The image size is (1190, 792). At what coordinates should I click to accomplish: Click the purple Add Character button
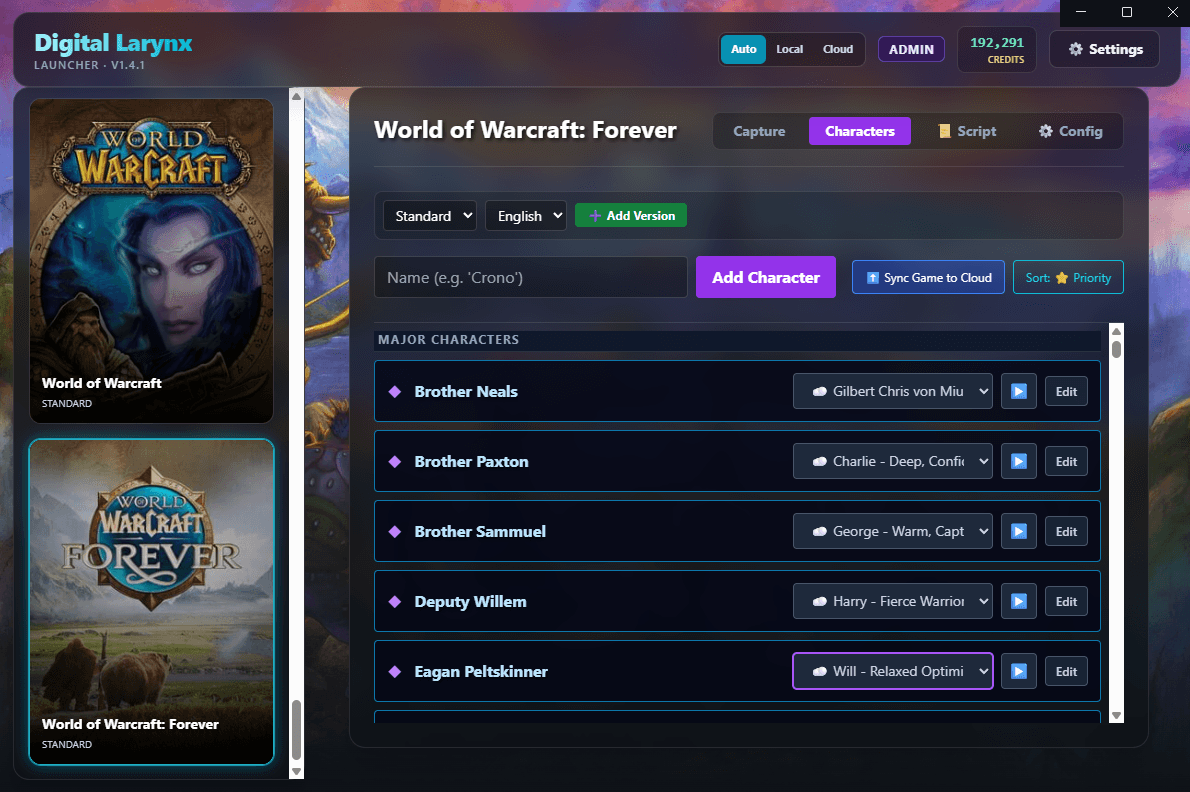point(766,278)
